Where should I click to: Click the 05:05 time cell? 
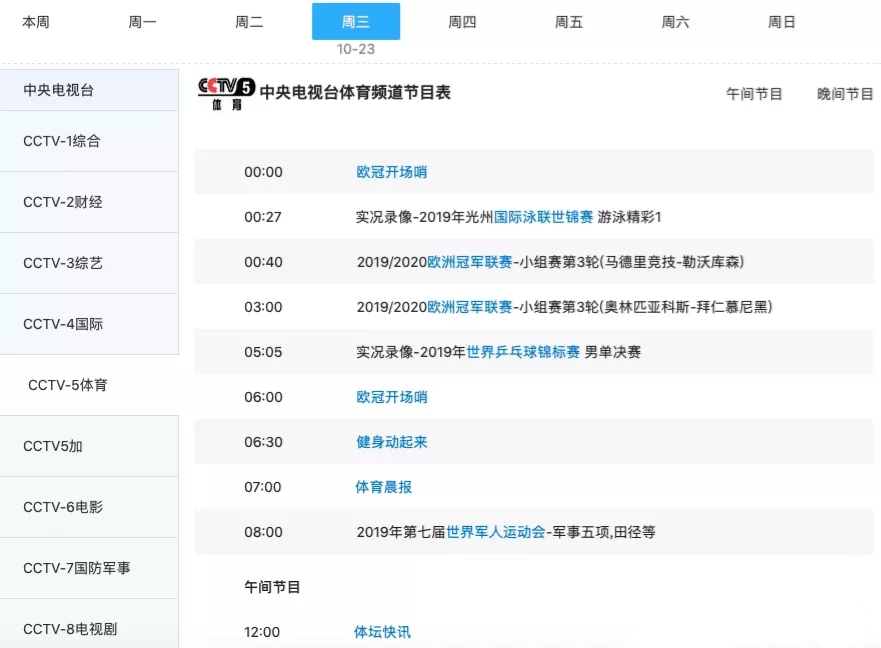[263, 352]
